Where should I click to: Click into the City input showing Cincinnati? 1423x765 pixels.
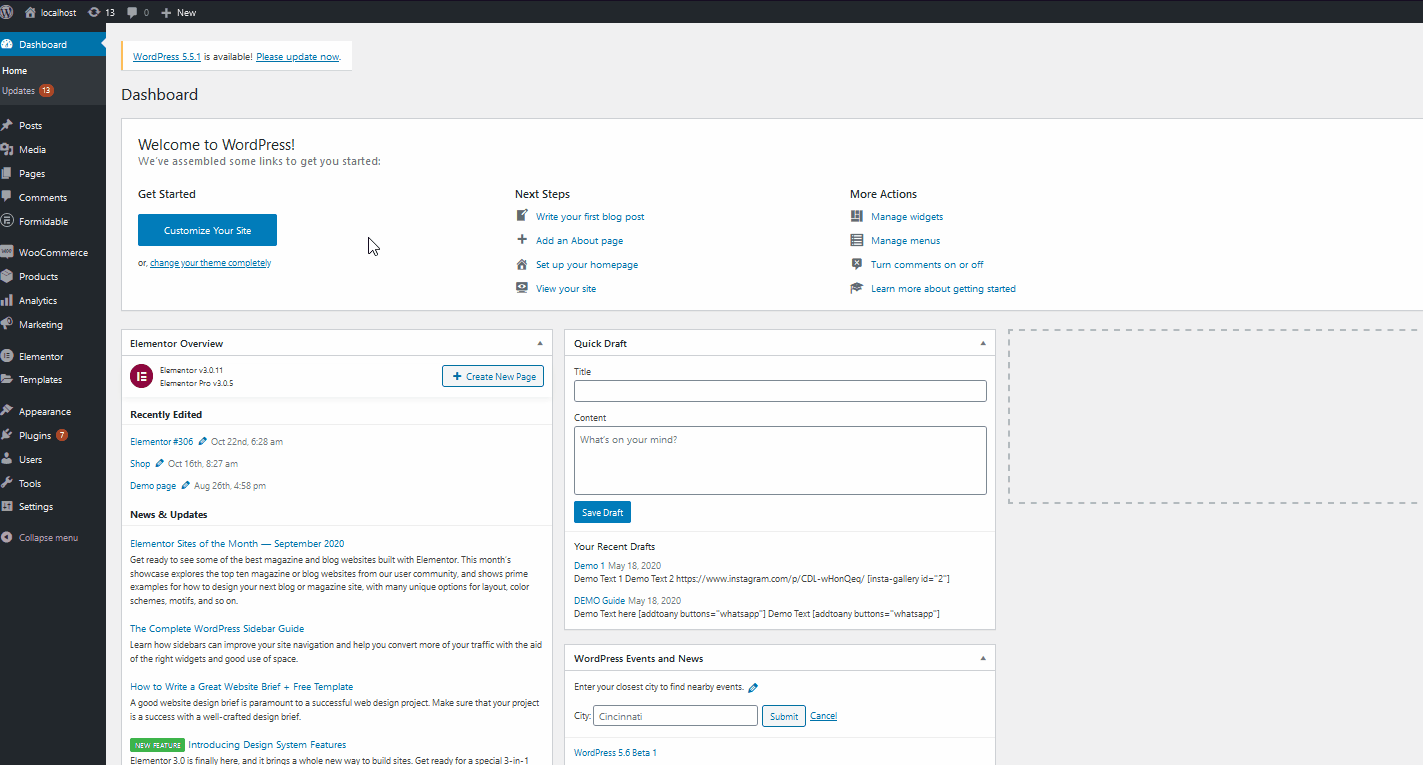tap(675, 716)
